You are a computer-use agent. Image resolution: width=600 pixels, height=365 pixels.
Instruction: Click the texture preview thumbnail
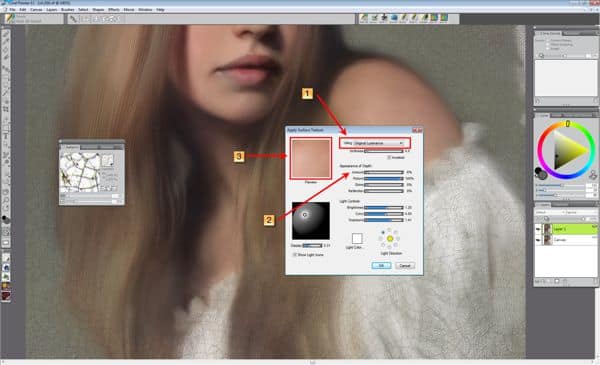click(311, 158)
